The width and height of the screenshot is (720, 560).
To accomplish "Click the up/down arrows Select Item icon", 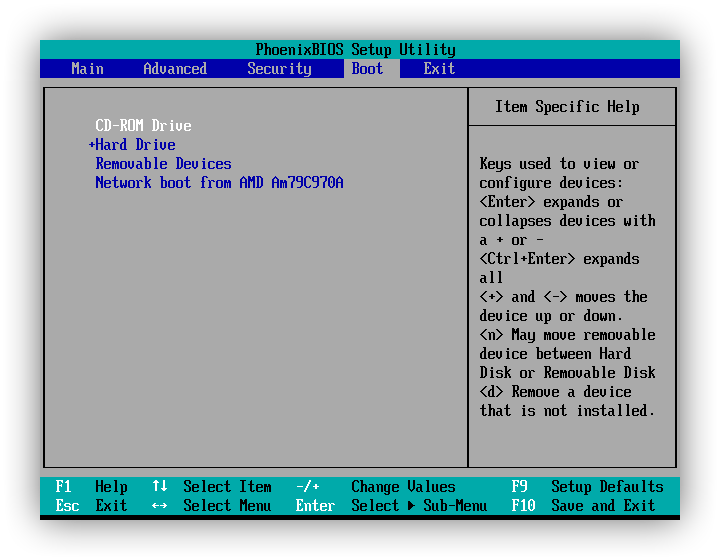I will click(x=159, y=487).
